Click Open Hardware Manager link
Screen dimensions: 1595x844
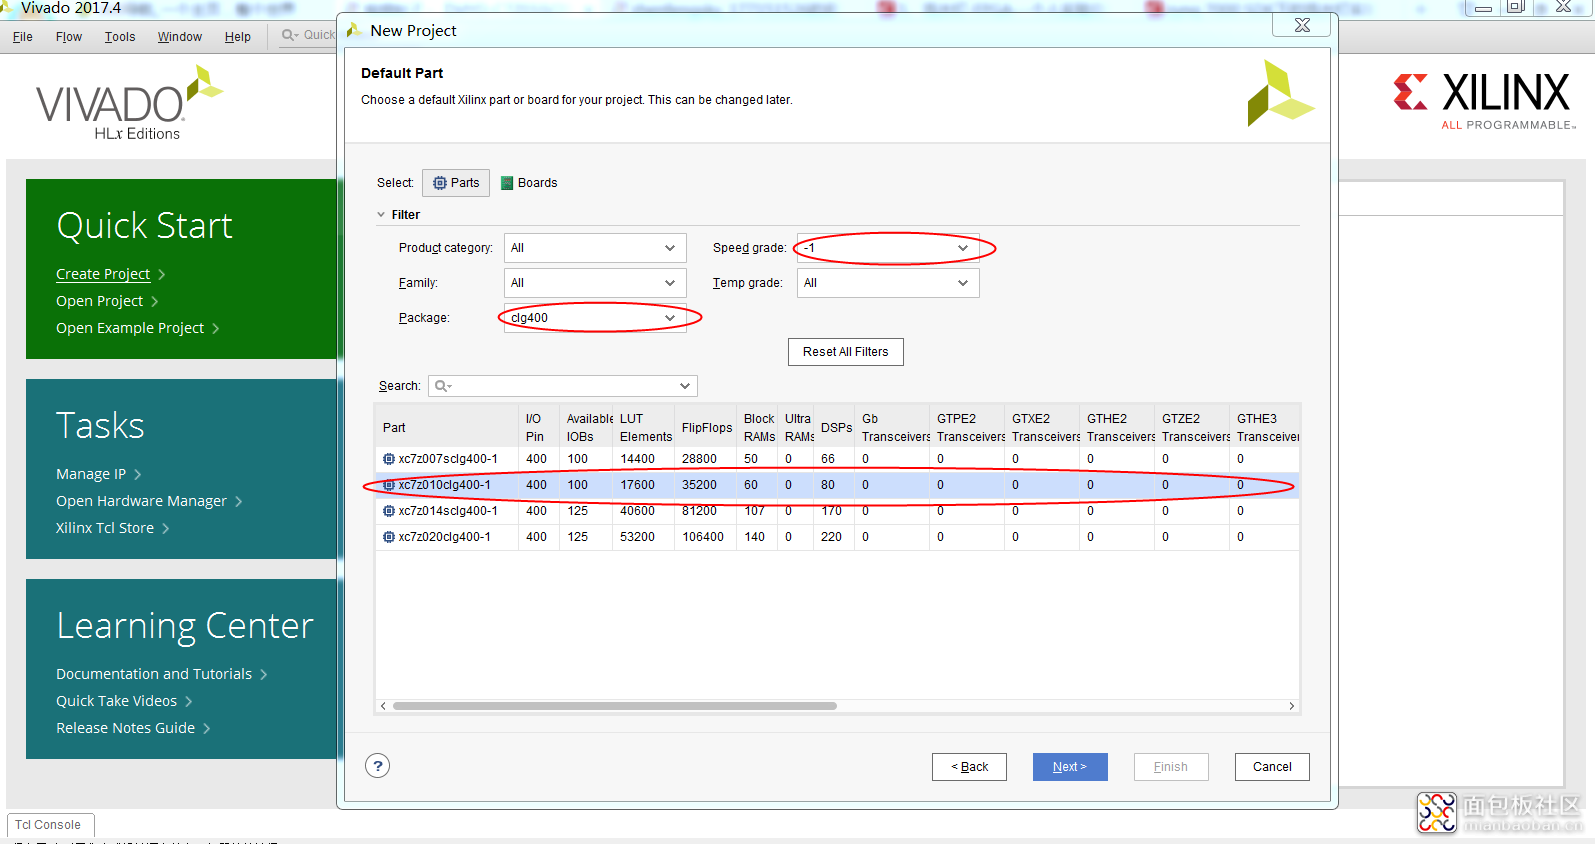click(x=142, y=501)
